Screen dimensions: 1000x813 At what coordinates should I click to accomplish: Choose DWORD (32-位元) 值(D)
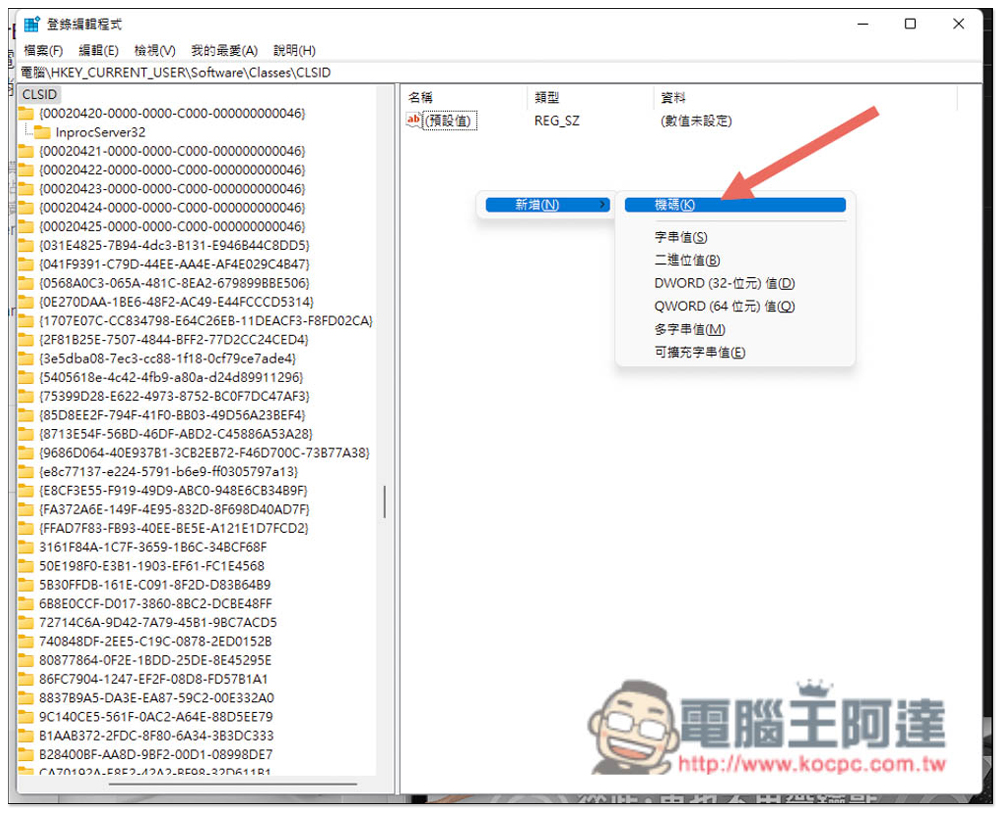point(724,283)
